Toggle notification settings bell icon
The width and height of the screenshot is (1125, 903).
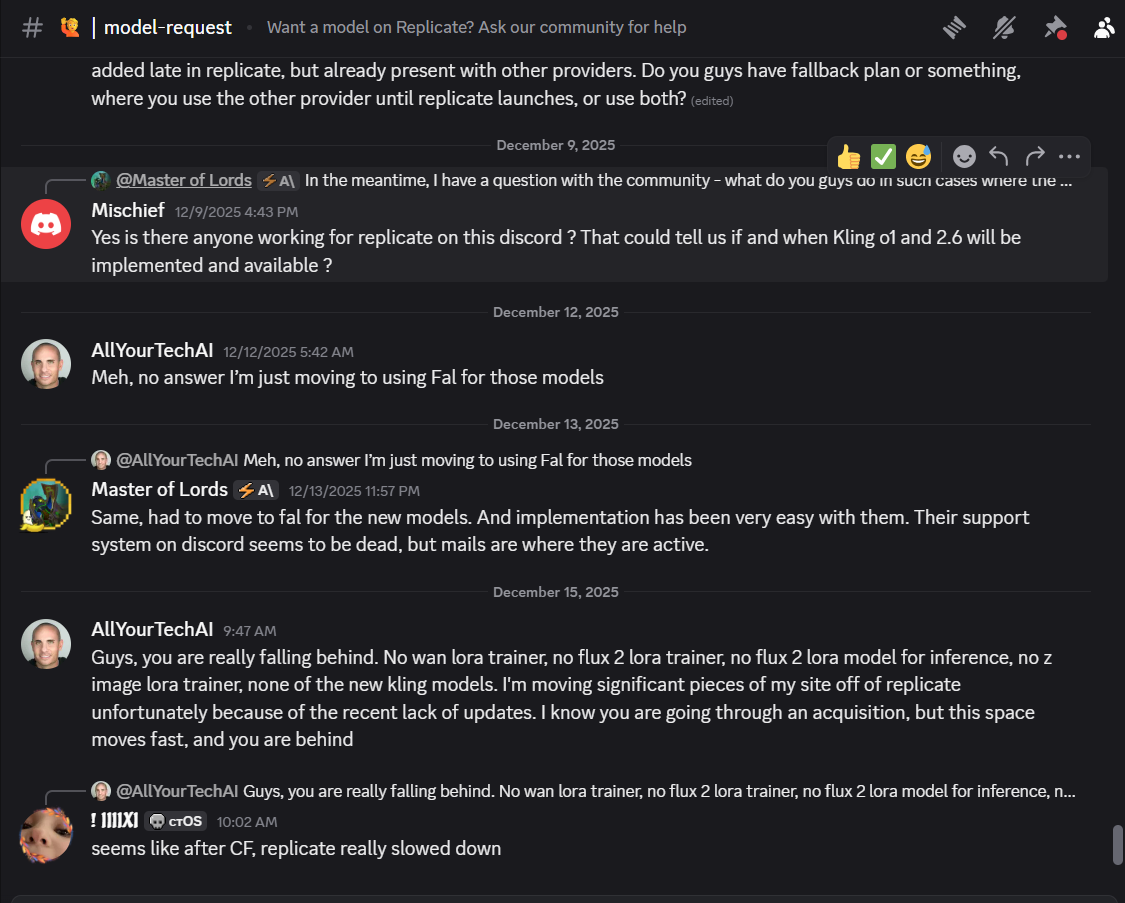1004,28
